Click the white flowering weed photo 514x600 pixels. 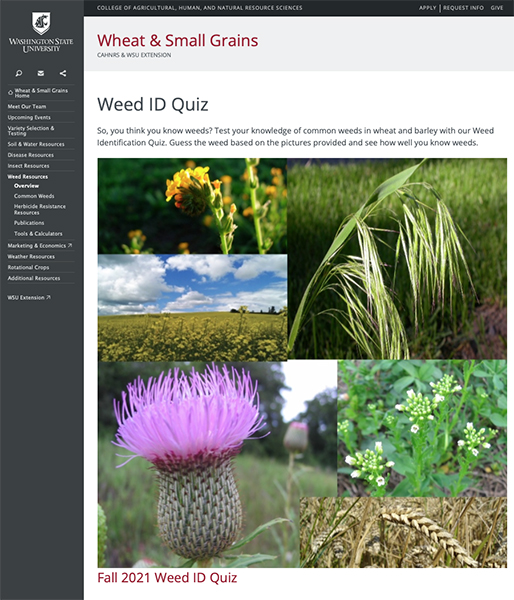(422, 428)
